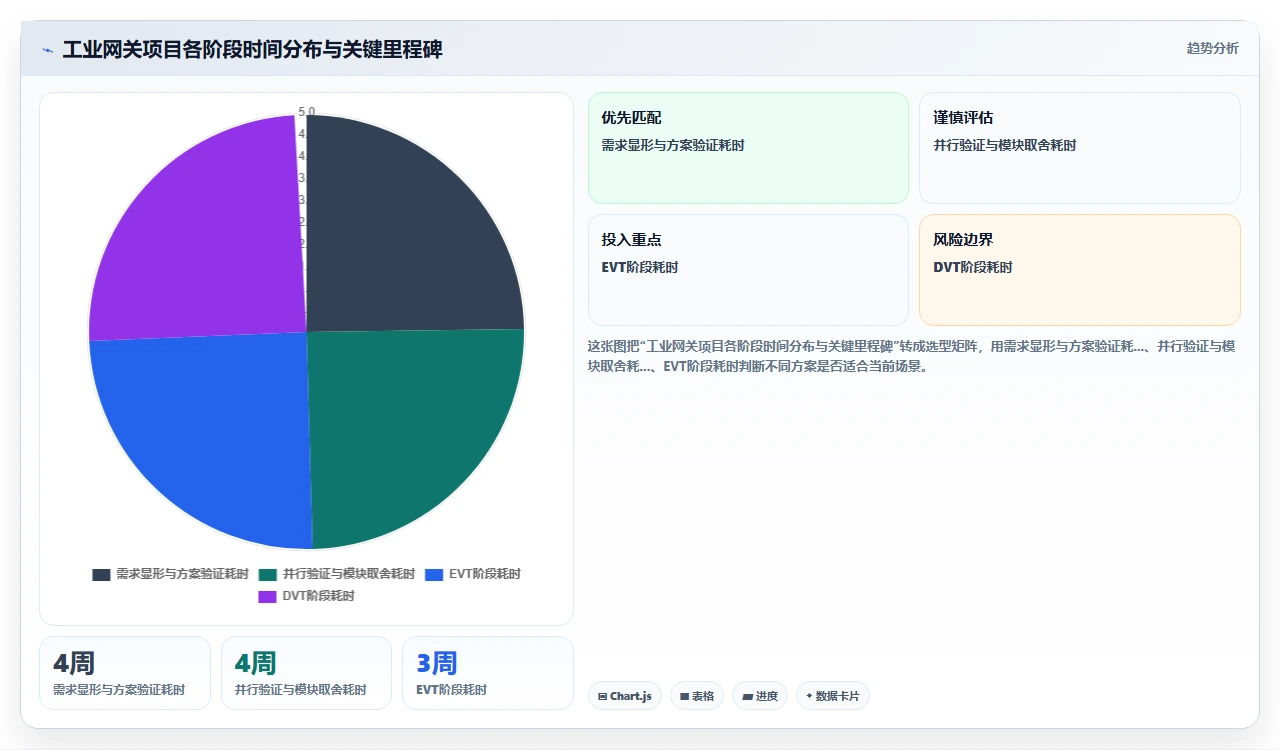Click 并行验证与模块取舍耗时 text in 谨慎评估 card
Image resolution: width=1280 pixels, height=750 pixels.
(x=1005, y=146)
